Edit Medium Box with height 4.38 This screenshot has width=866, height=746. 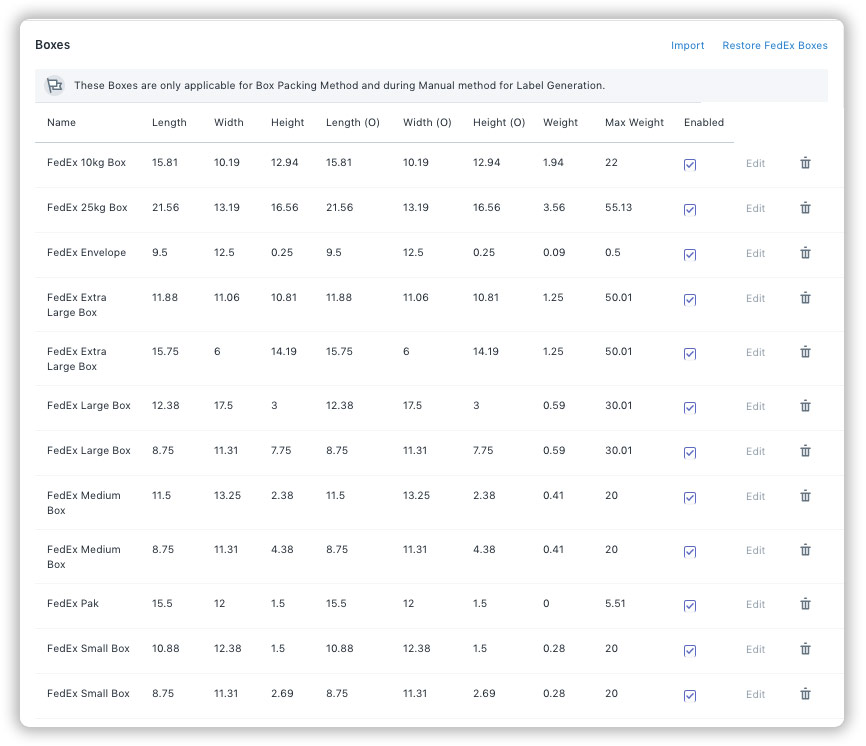coord(755,551)
